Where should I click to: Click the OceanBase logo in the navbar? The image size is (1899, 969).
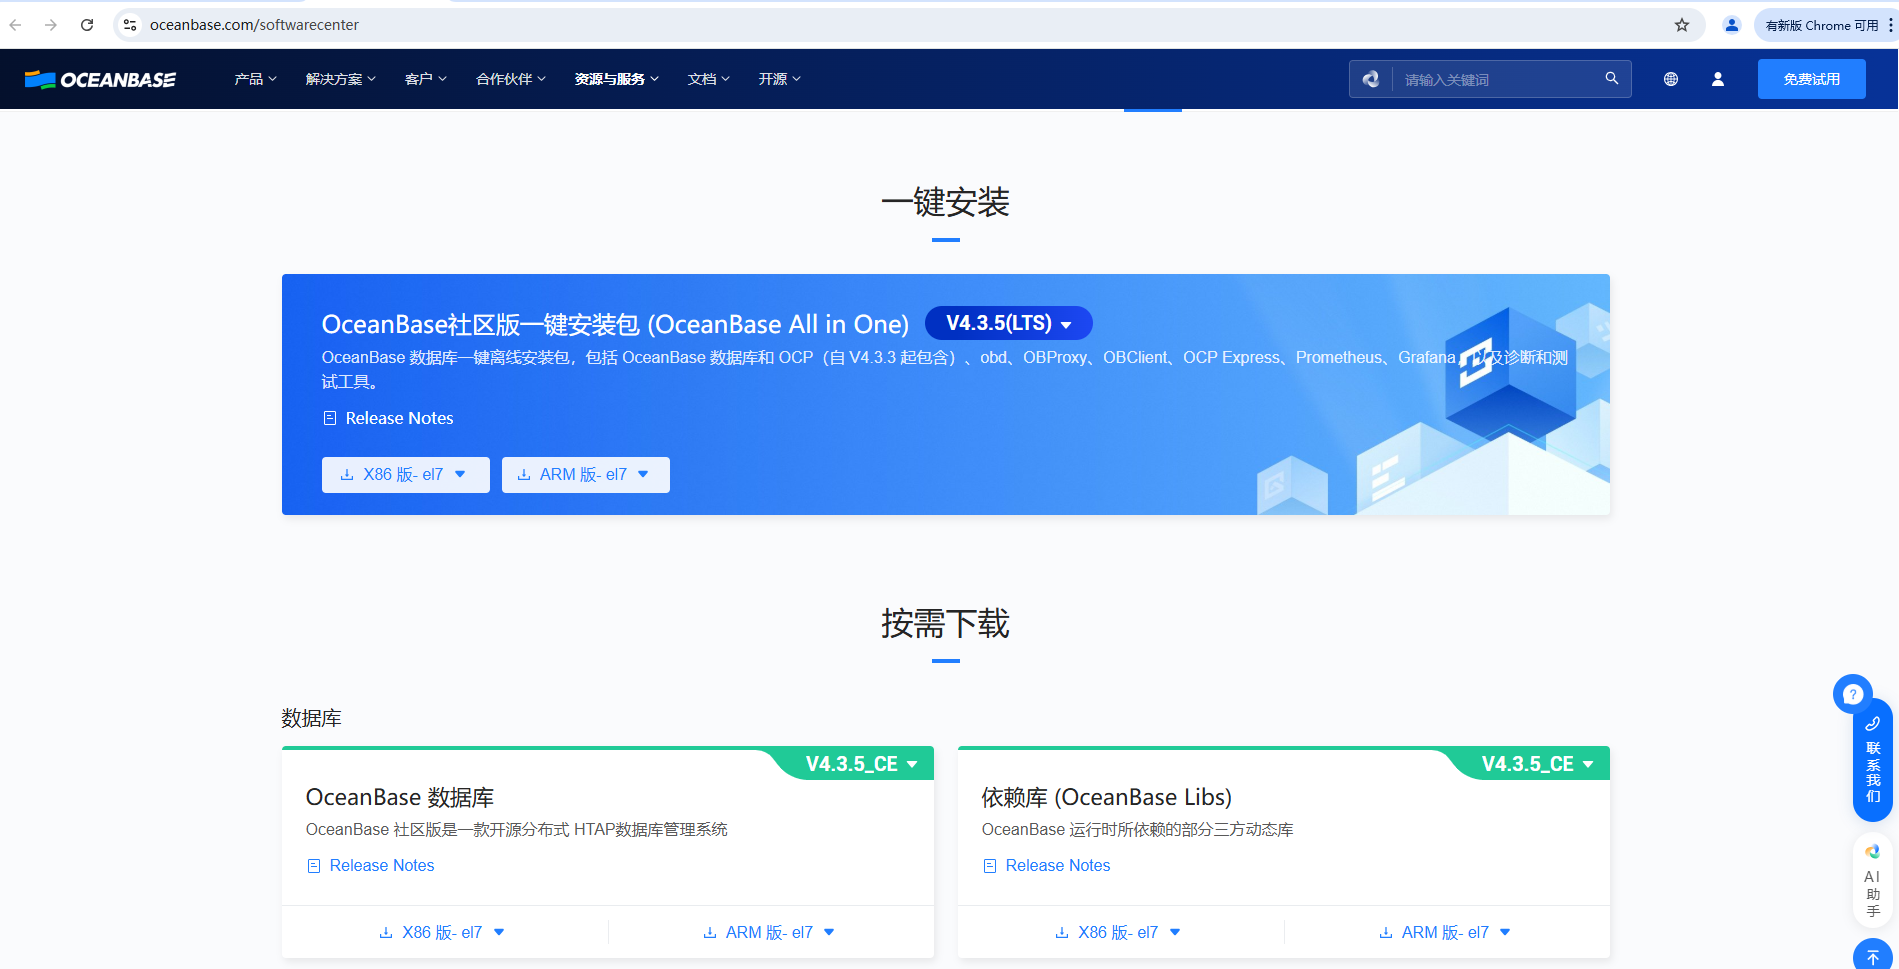pos(99,79)
